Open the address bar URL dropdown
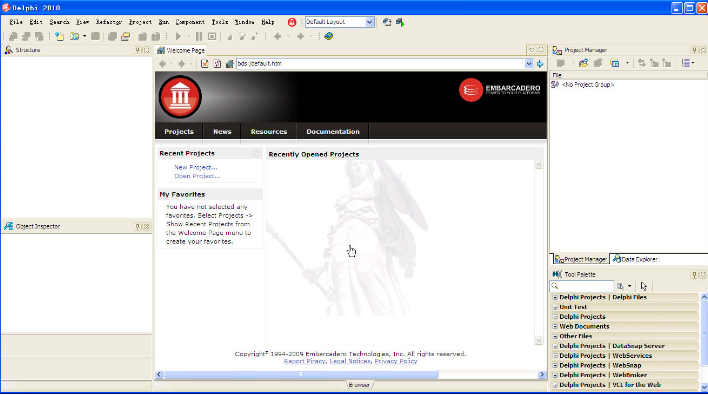Screen dimensions: 708x395 529,64
